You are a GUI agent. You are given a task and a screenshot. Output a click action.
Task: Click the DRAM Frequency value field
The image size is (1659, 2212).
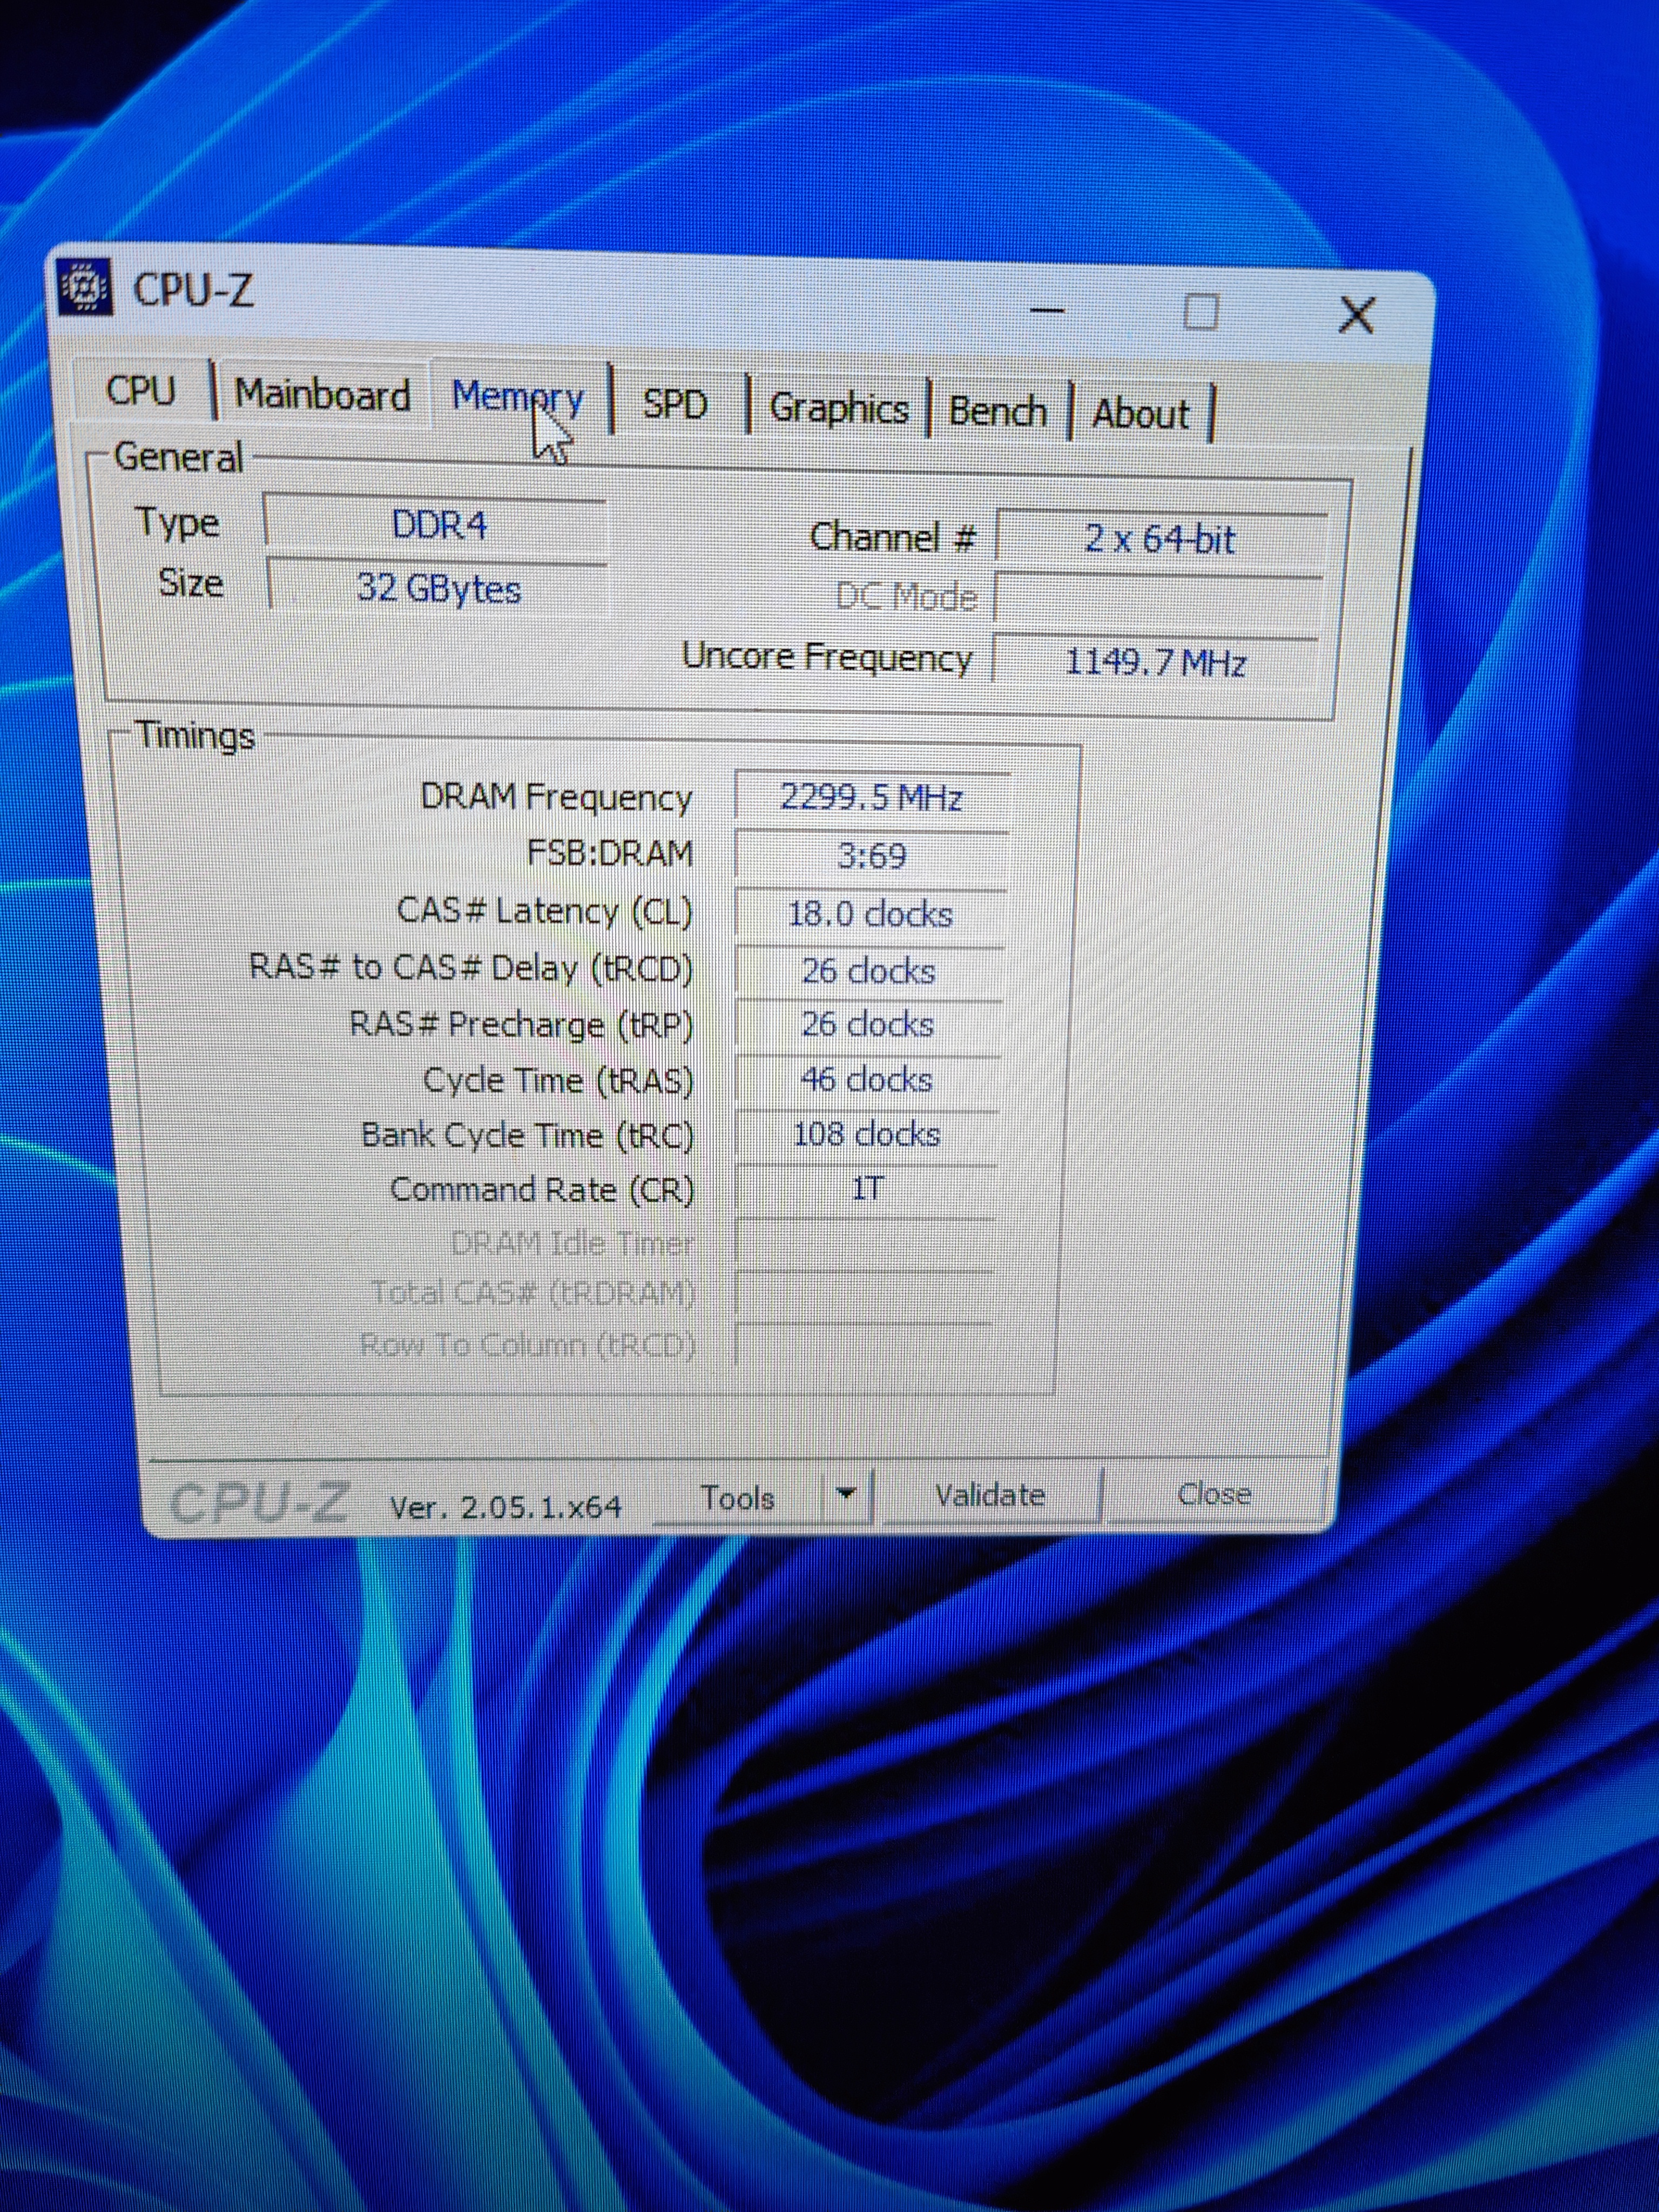pyautogui.click(x=870, y=798)
